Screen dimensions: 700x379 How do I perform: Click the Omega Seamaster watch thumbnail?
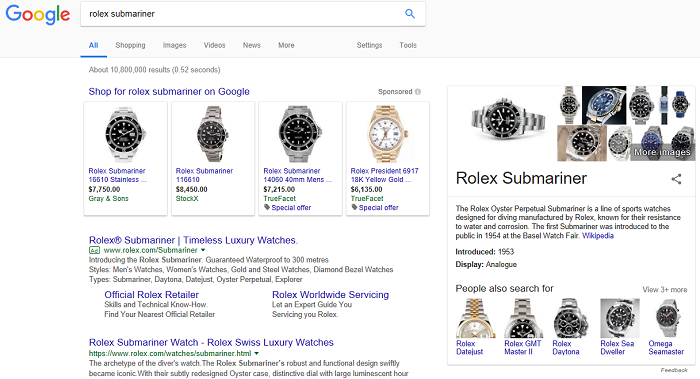coord(668,318)
